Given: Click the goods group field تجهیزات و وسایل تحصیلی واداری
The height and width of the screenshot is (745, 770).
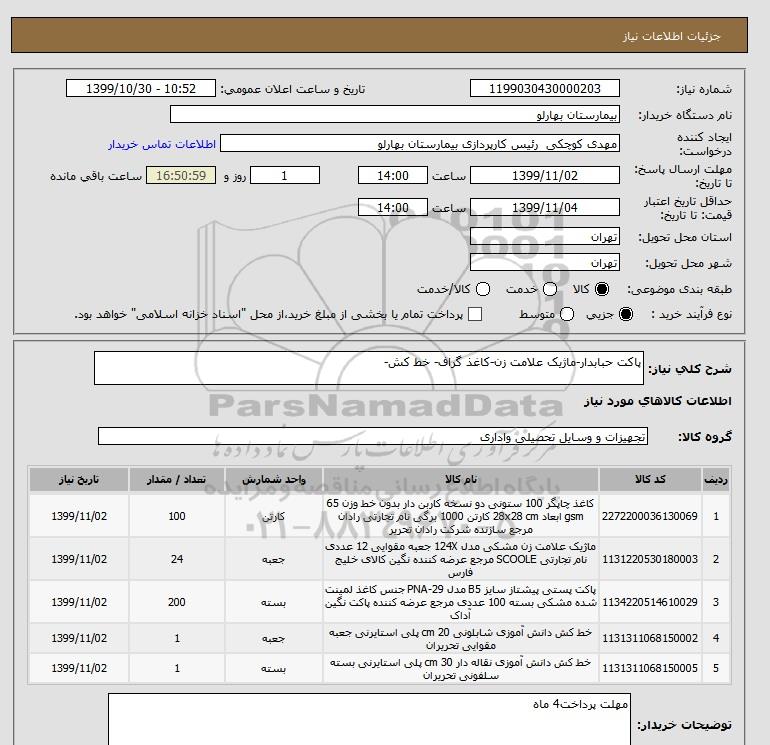Looking at the screenshot, I should (373, 436).
